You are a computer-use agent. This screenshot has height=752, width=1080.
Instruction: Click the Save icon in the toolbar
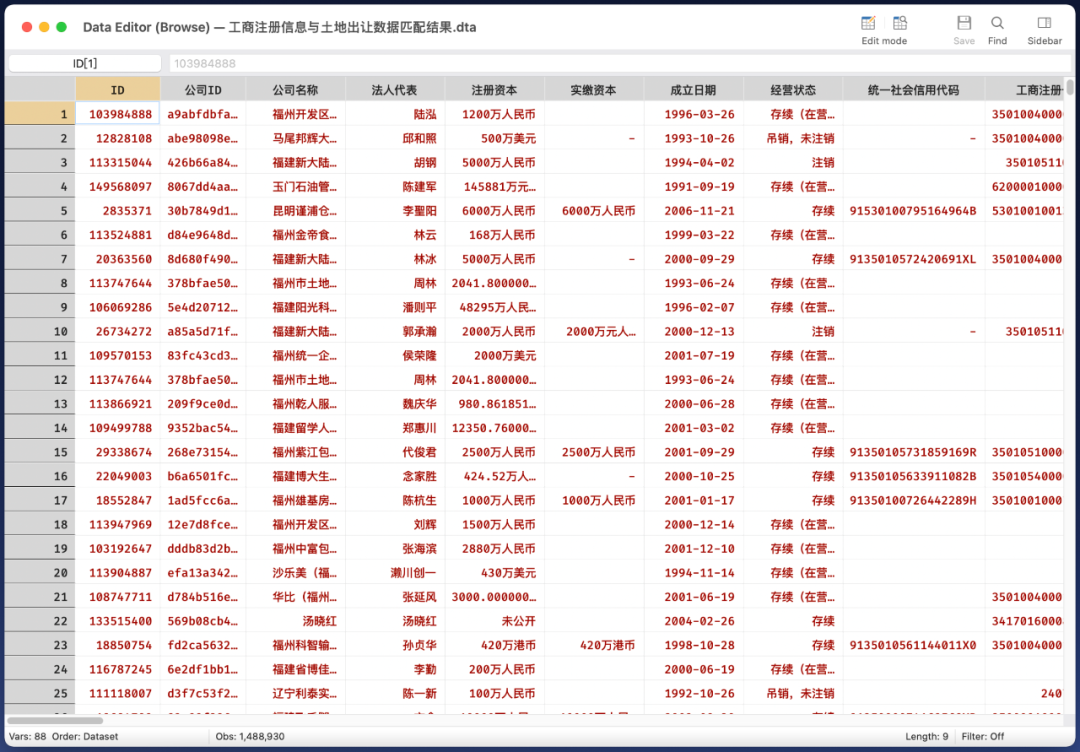[x=964, y=23]
